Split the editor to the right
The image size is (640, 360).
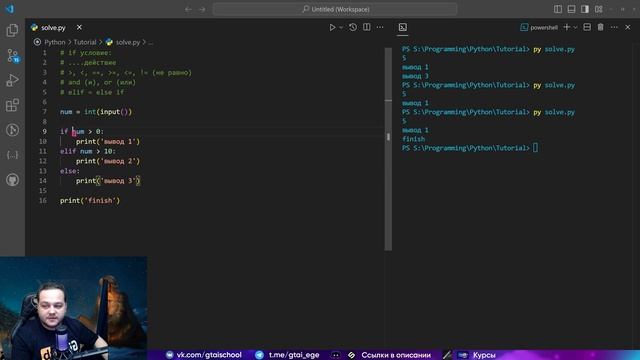click(x=367, y=27)
